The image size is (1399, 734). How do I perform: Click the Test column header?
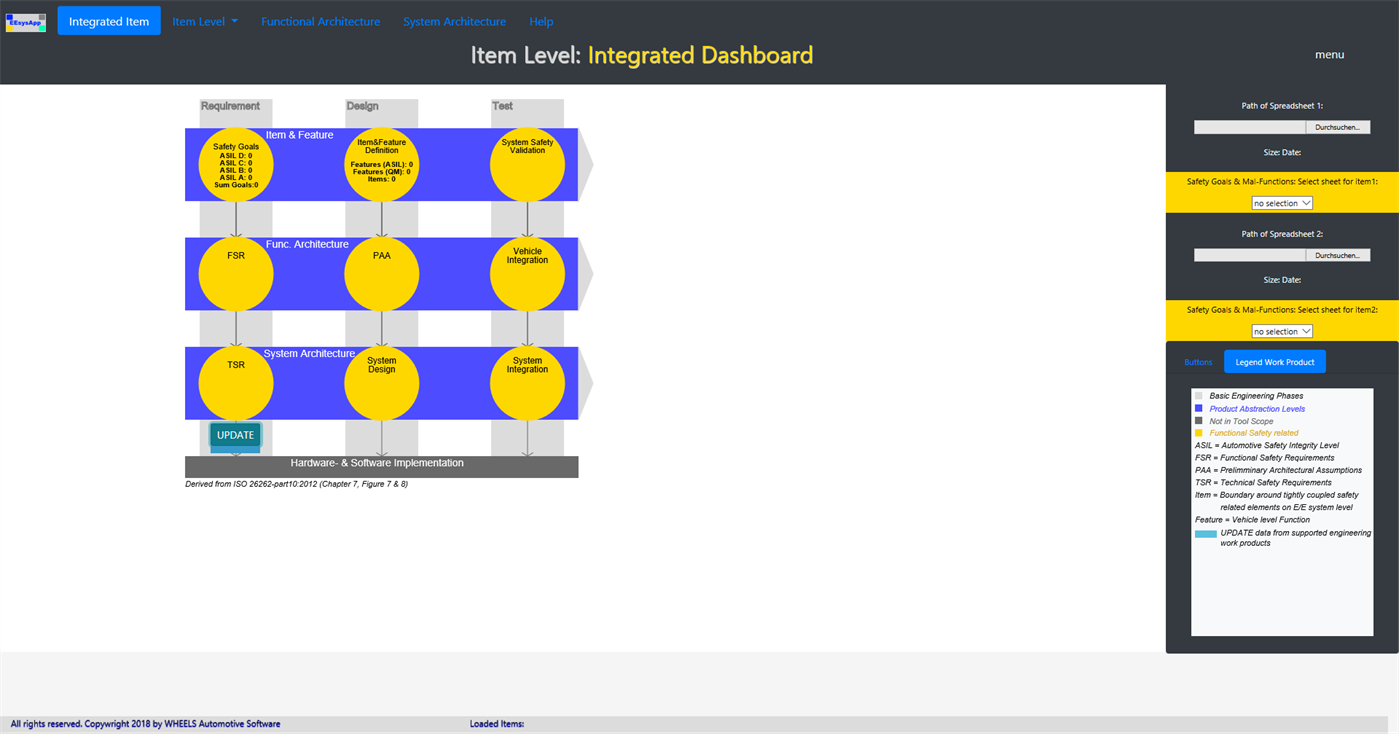(502, 106)
